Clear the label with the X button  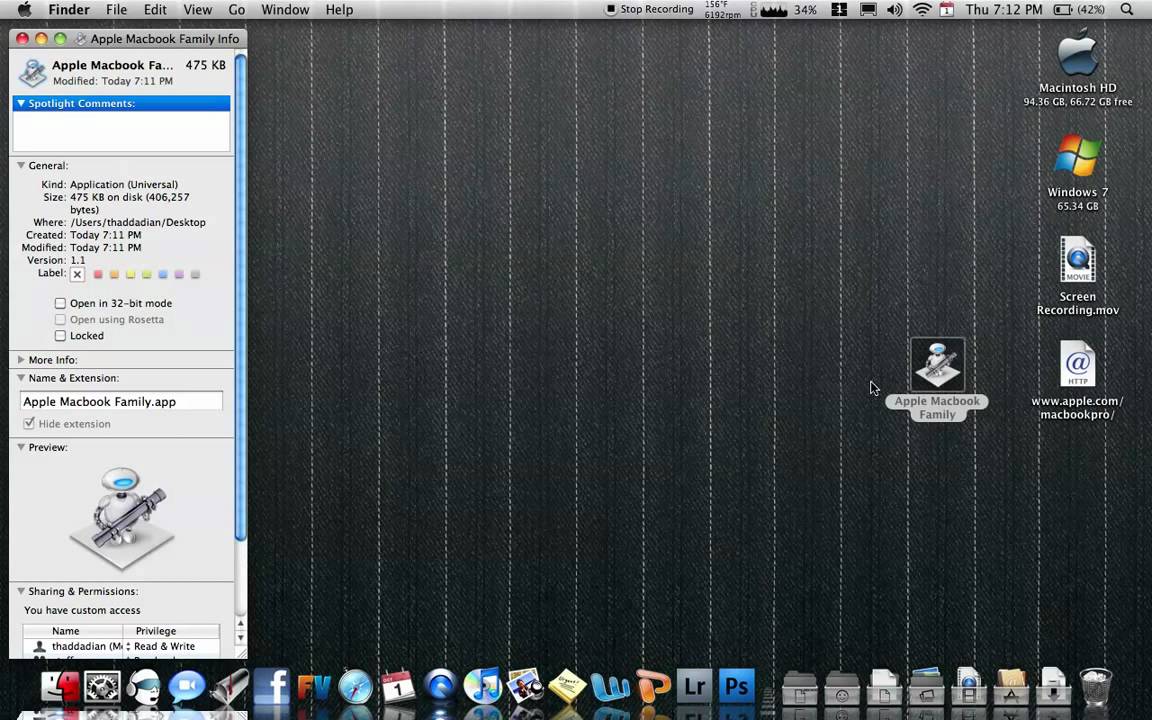pyautogui.click(x=77, y=274)
